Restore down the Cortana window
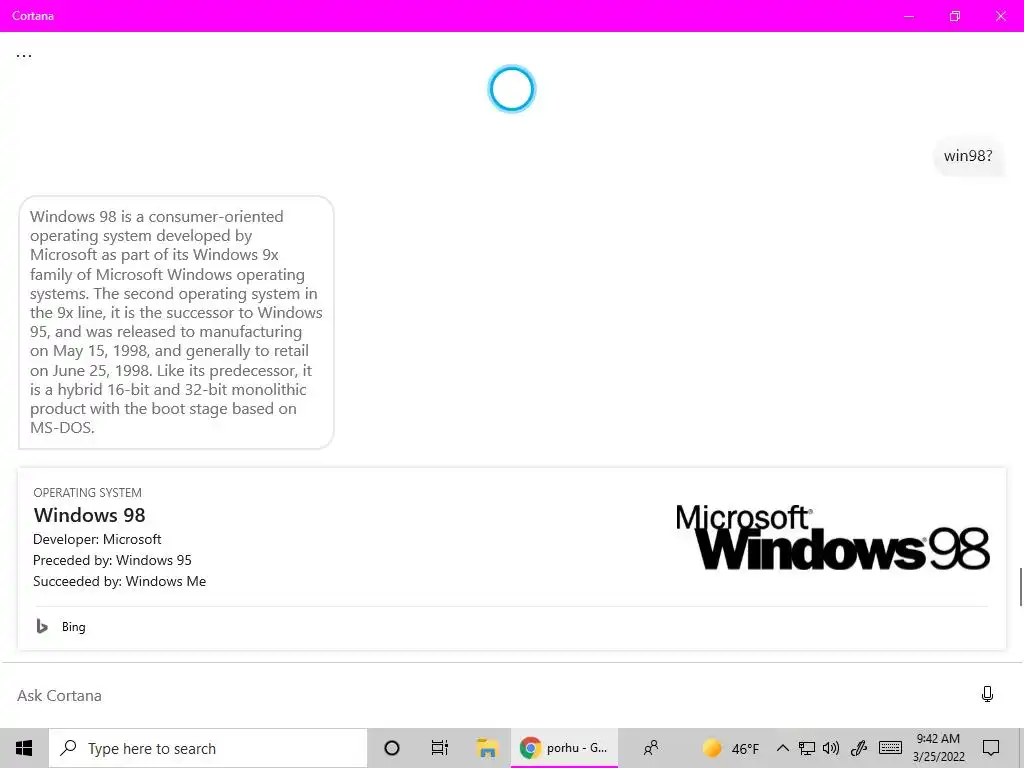The width and height of the screenshot is (1024, 768). click(955, 16)
